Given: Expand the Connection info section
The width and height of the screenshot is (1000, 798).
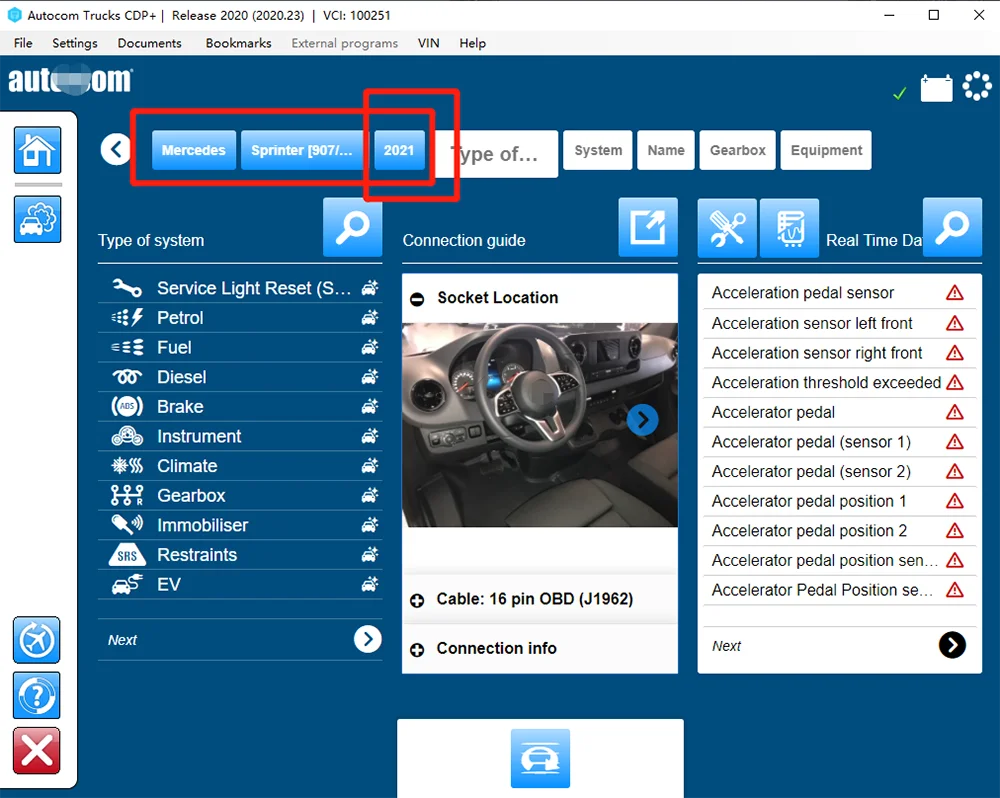Looking at the screenshot, I should tap(417, 649).
